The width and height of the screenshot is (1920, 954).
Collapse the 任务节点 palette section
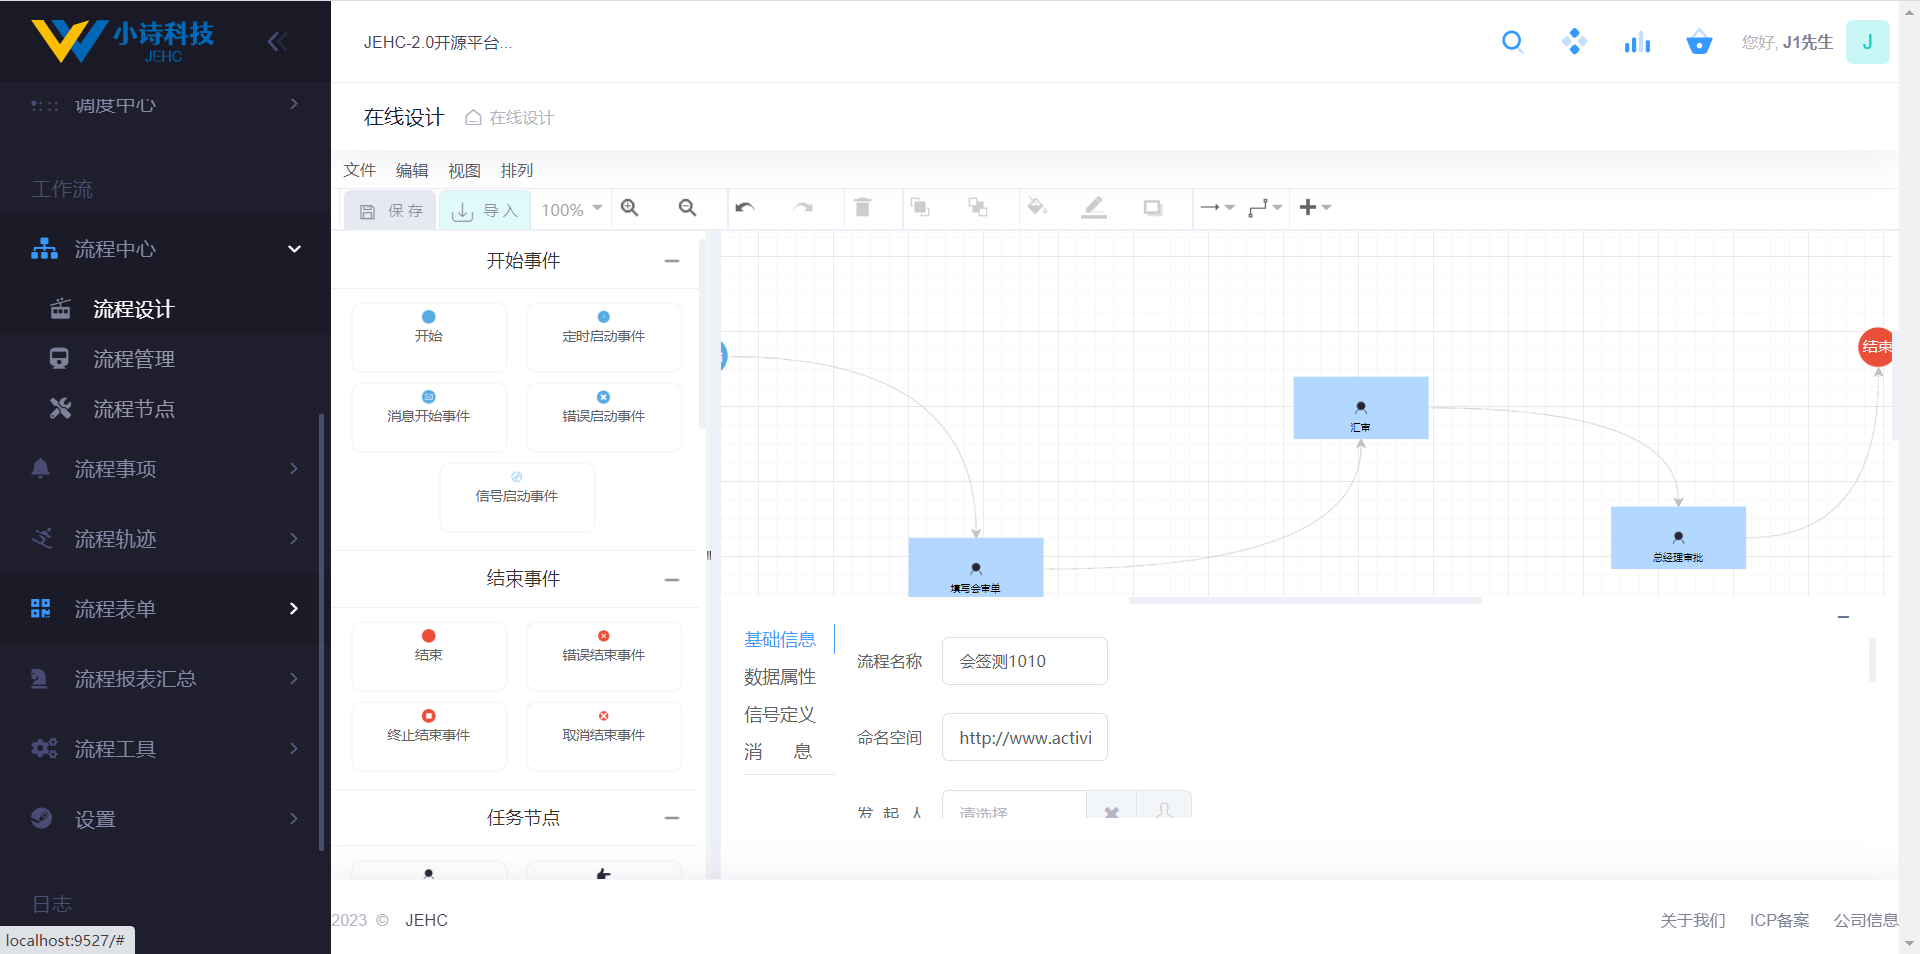pos(672,818)
